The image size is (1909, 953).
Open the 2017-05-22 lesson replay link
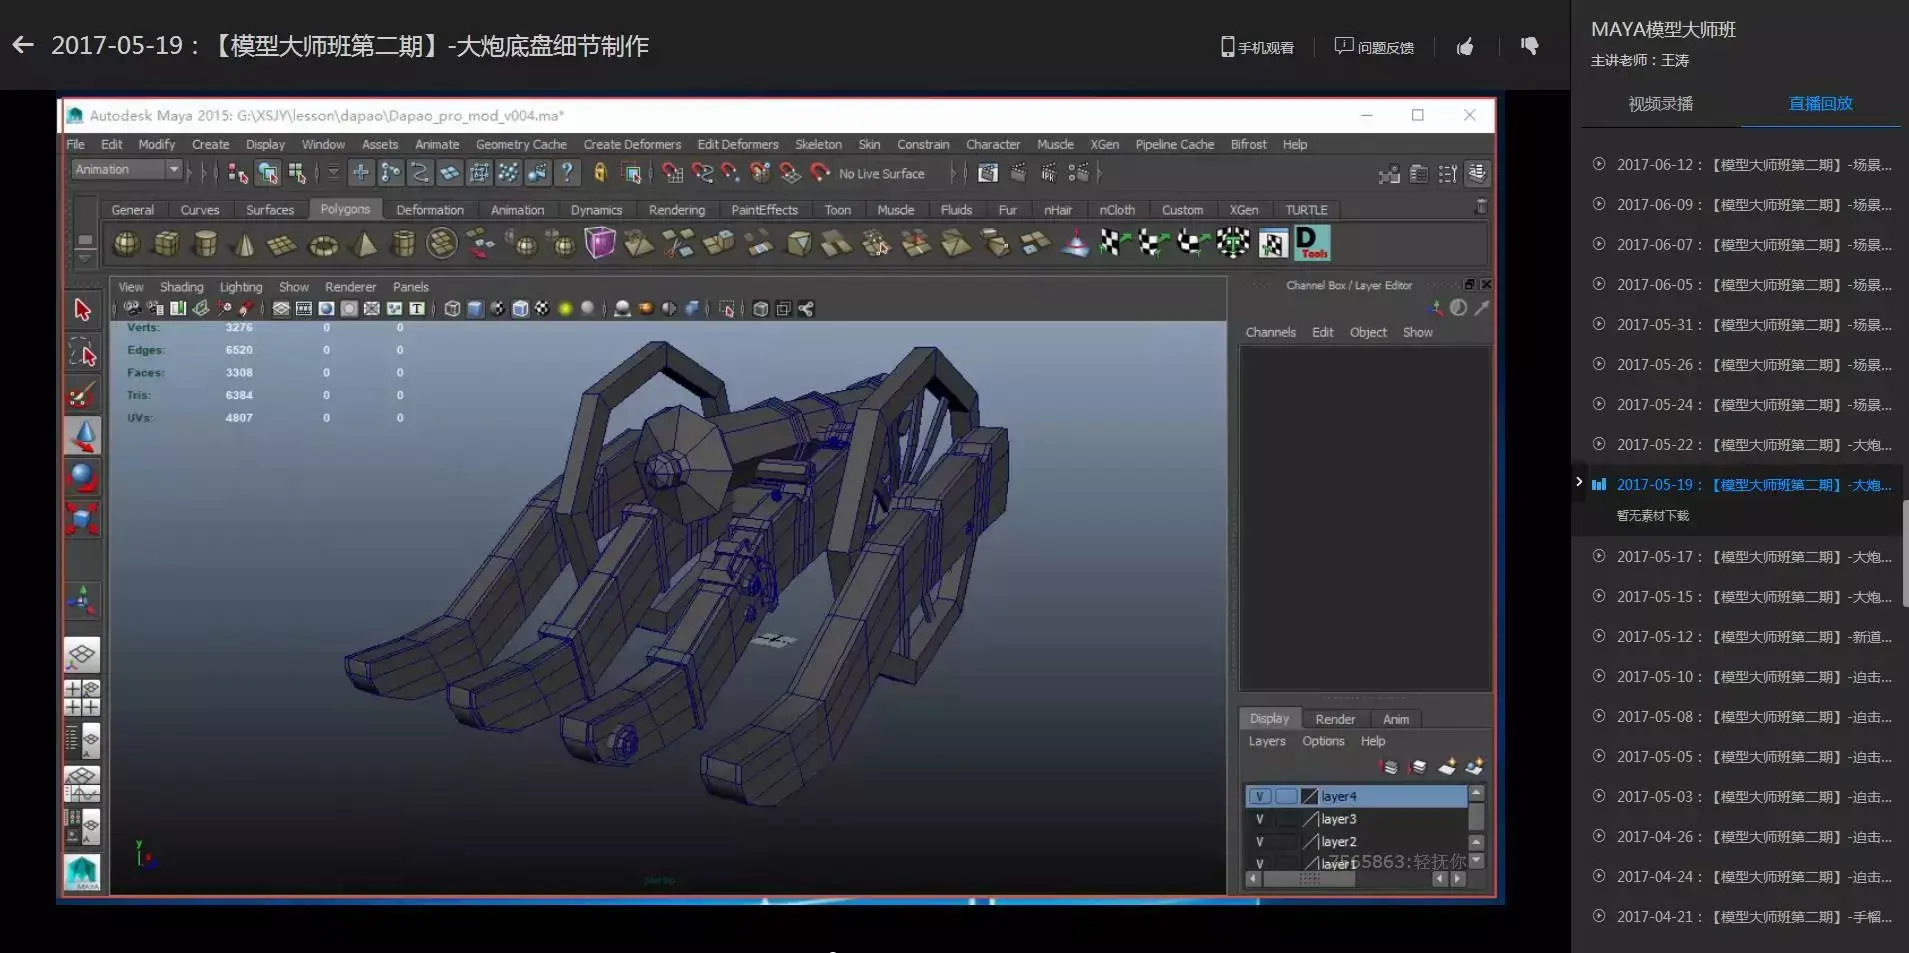coord(1753,445)
